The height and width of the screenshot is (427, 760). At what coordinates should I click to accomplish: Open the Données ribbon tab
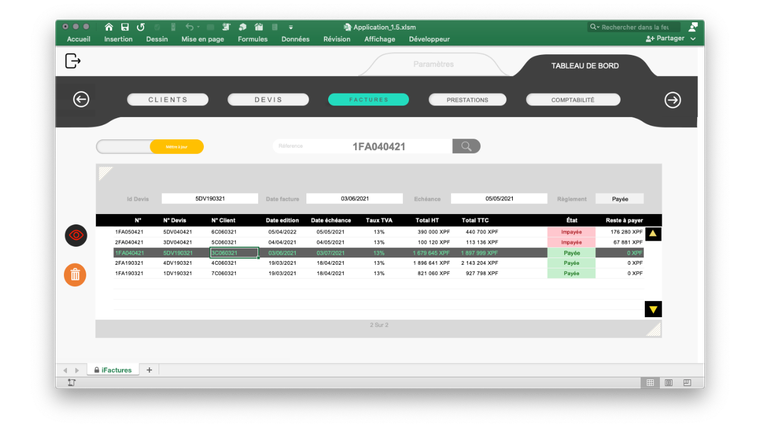pos(295,39)
